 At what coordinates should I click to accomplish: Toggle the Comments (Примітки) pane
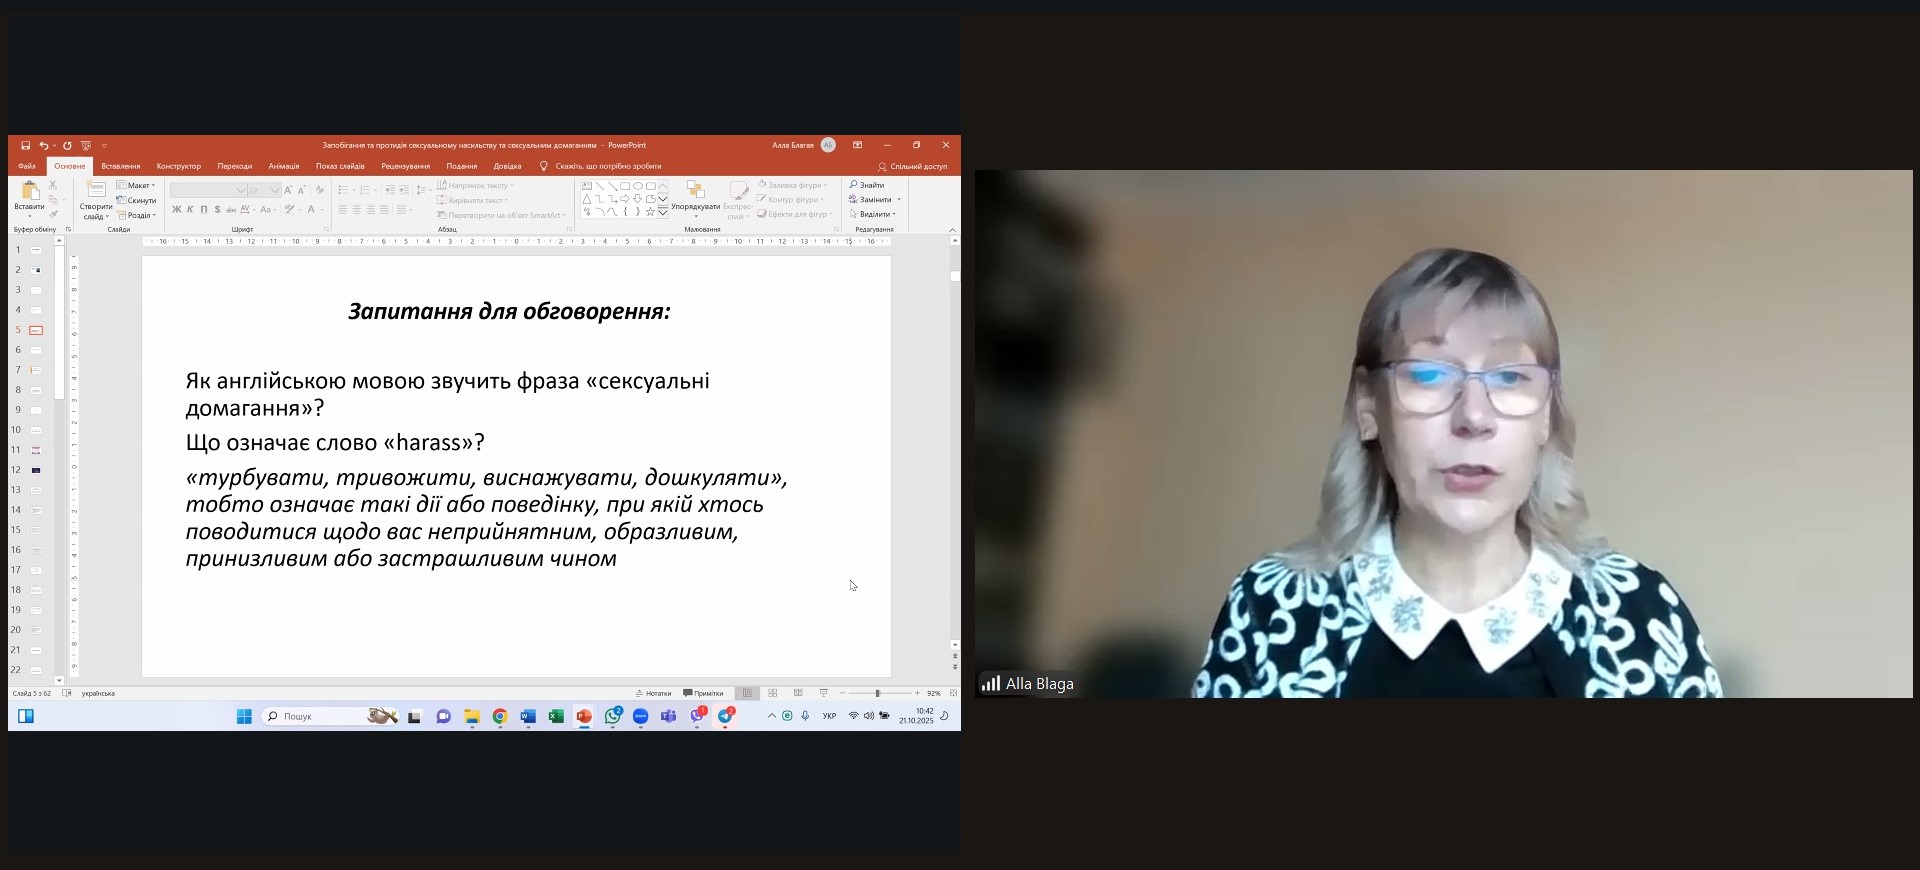pos(703,693)
